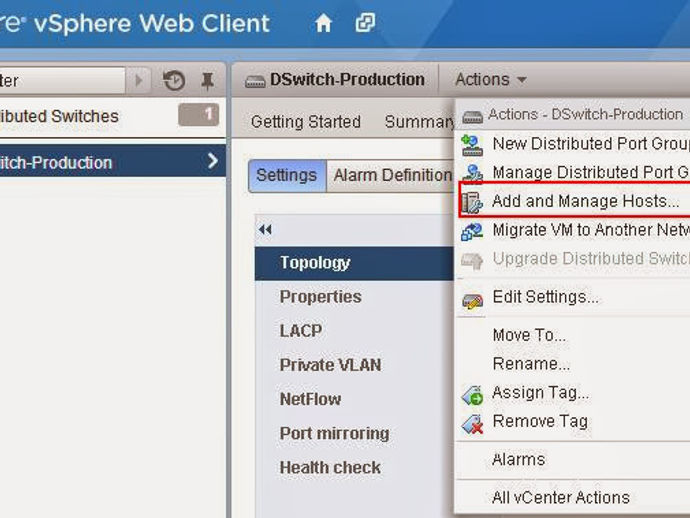Select the Settings sub-tab
This screenshot has width=690, height=518.
click(287, 176)
